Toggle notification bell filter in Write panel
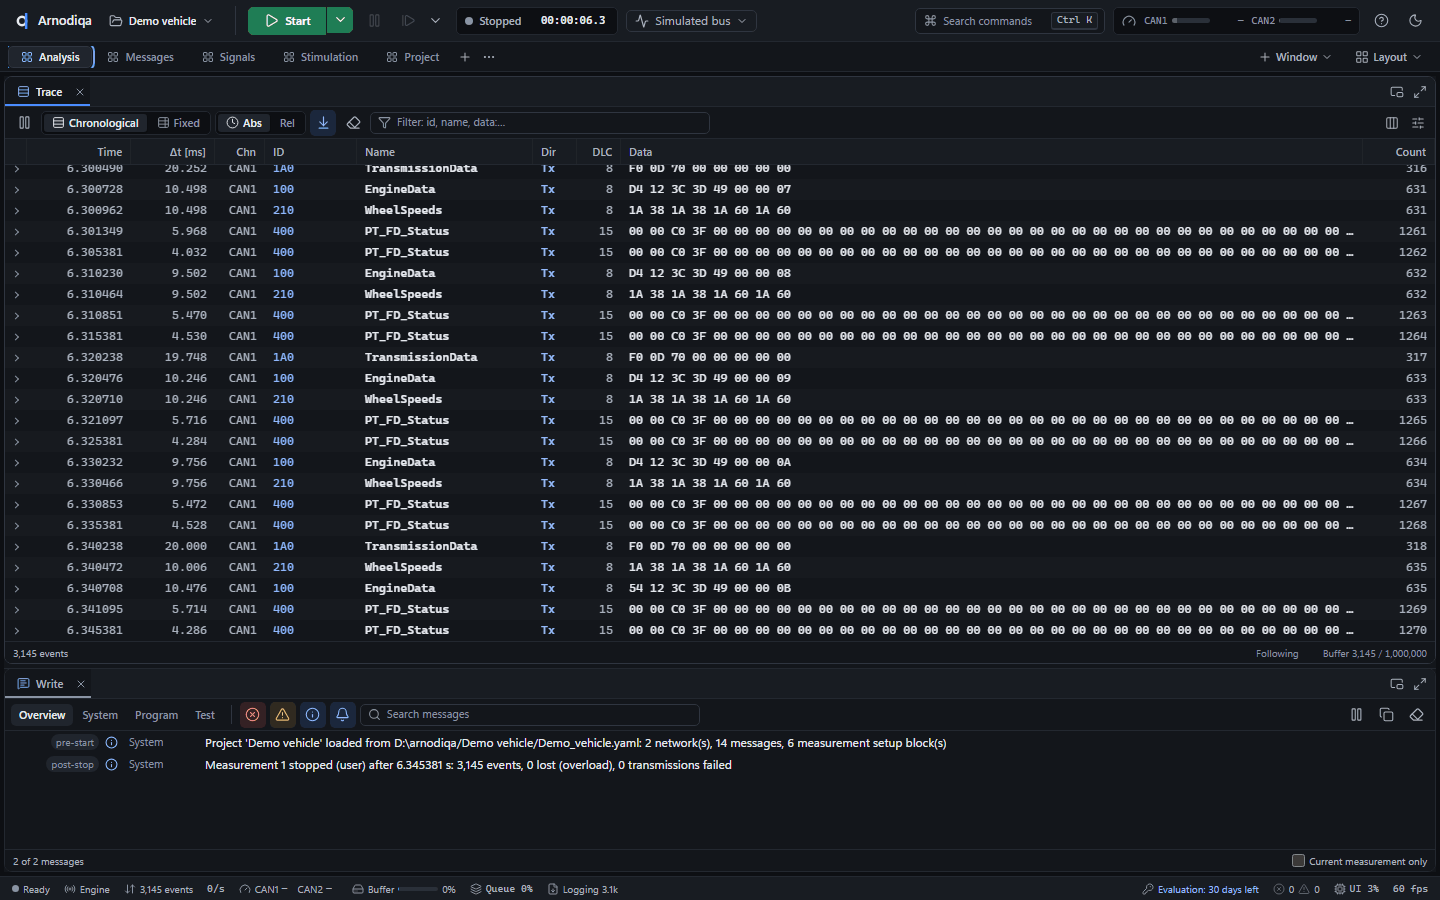 click(342, 714)
